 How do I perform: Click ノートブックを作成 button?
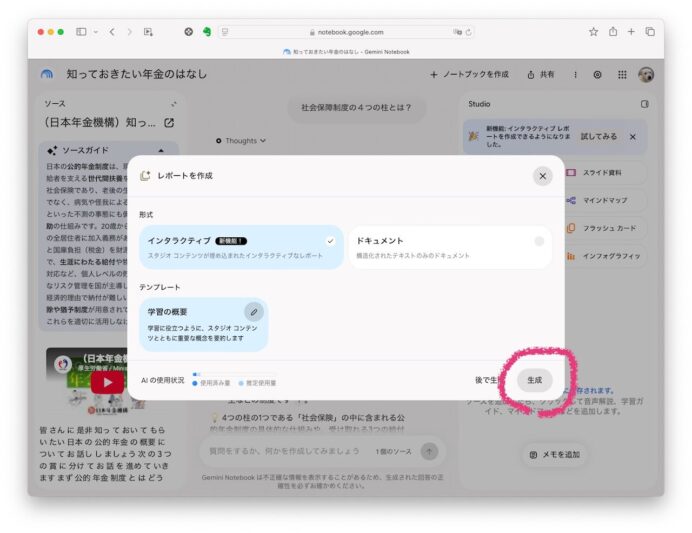pyautogui.click(x=469, y=75)
